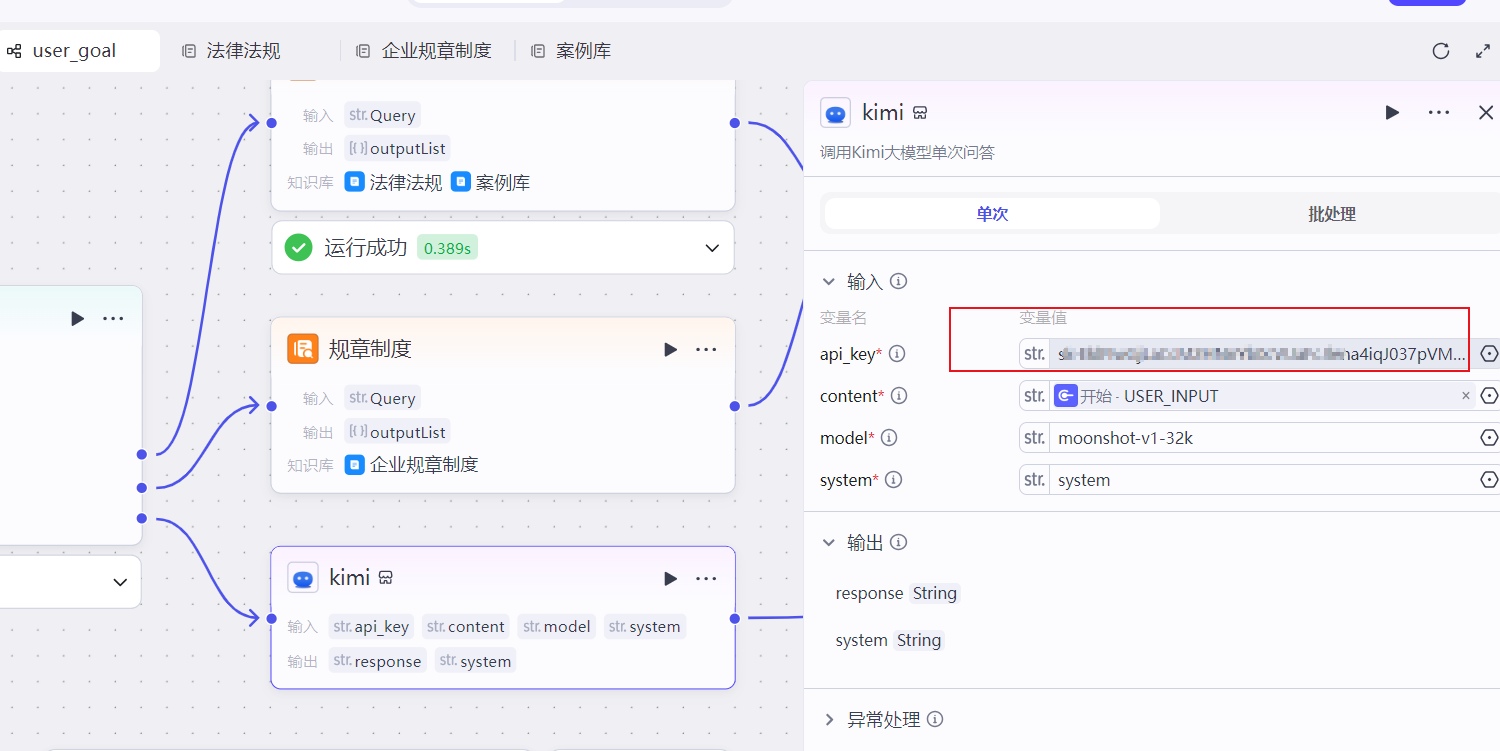Click the store badge icon beside kimi panel title

pyautogui.click(x=920, y=113)
